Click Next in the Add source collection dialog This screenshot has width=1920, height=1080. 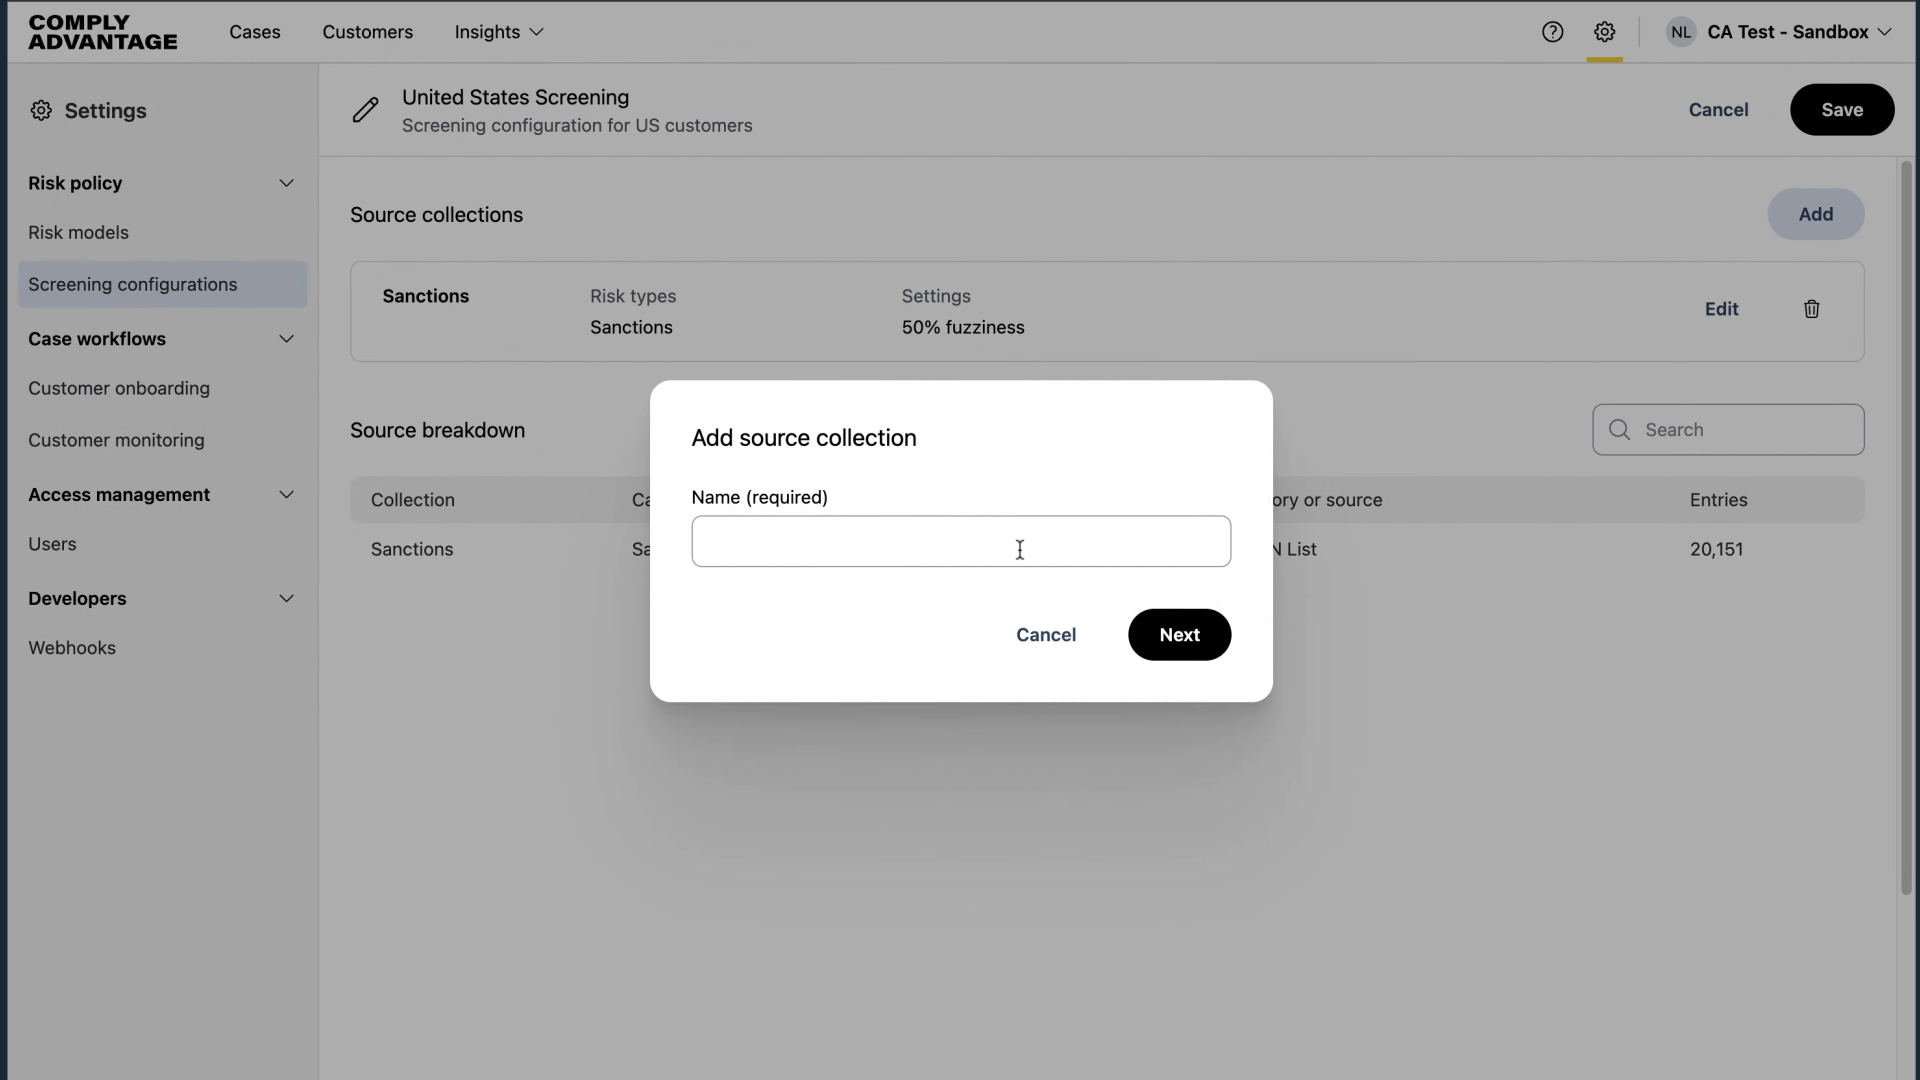tap(1179, 635)
